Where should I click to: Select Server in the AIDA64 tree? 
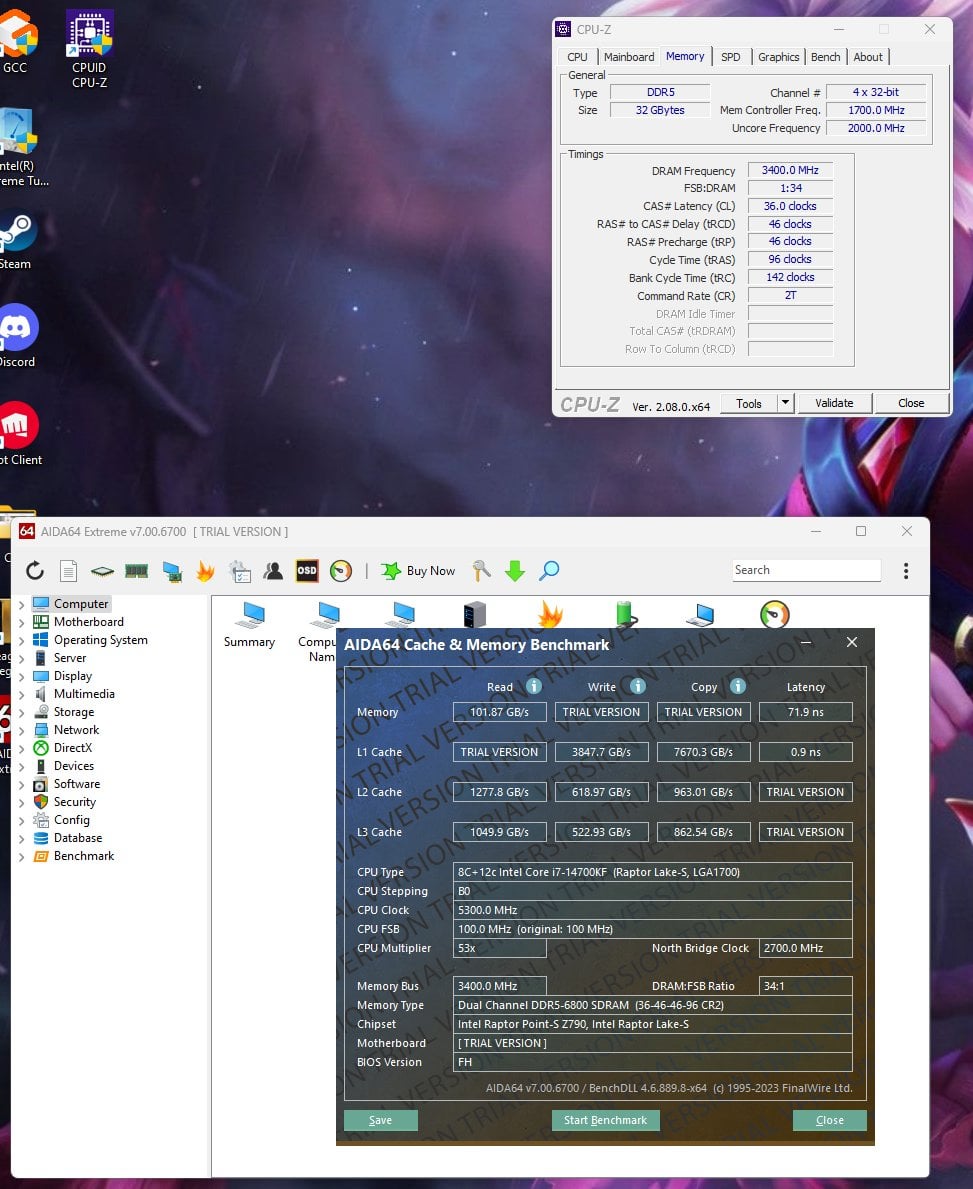click(70, 658)
